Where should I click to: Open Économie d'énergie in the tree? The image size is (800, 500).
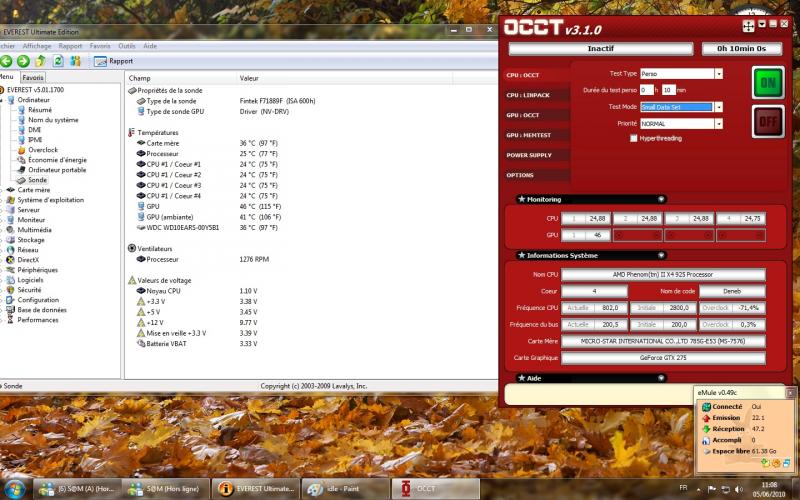click(x=57, y=160)
